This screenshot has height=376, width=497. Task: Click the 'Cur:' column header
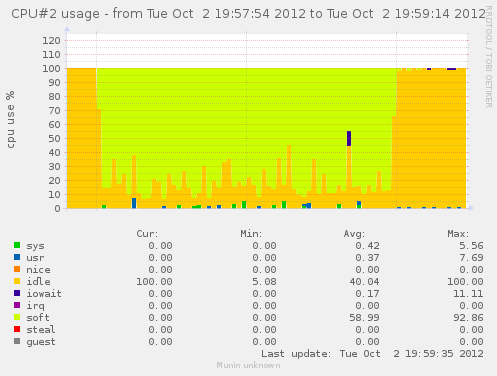coord(147,234)
